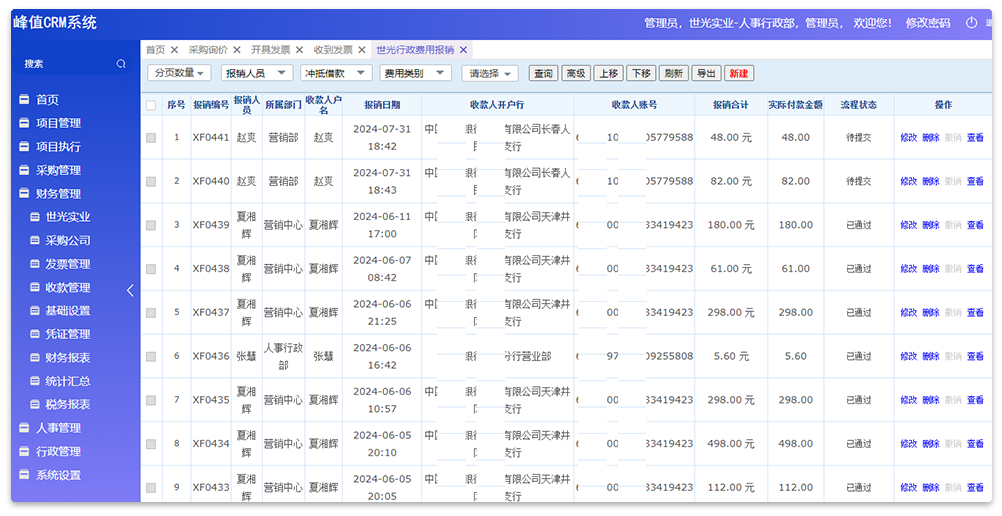Check the checkbox for row XF0436
The height and width of the screenshot is (516, 1002).
click(151, 356)
